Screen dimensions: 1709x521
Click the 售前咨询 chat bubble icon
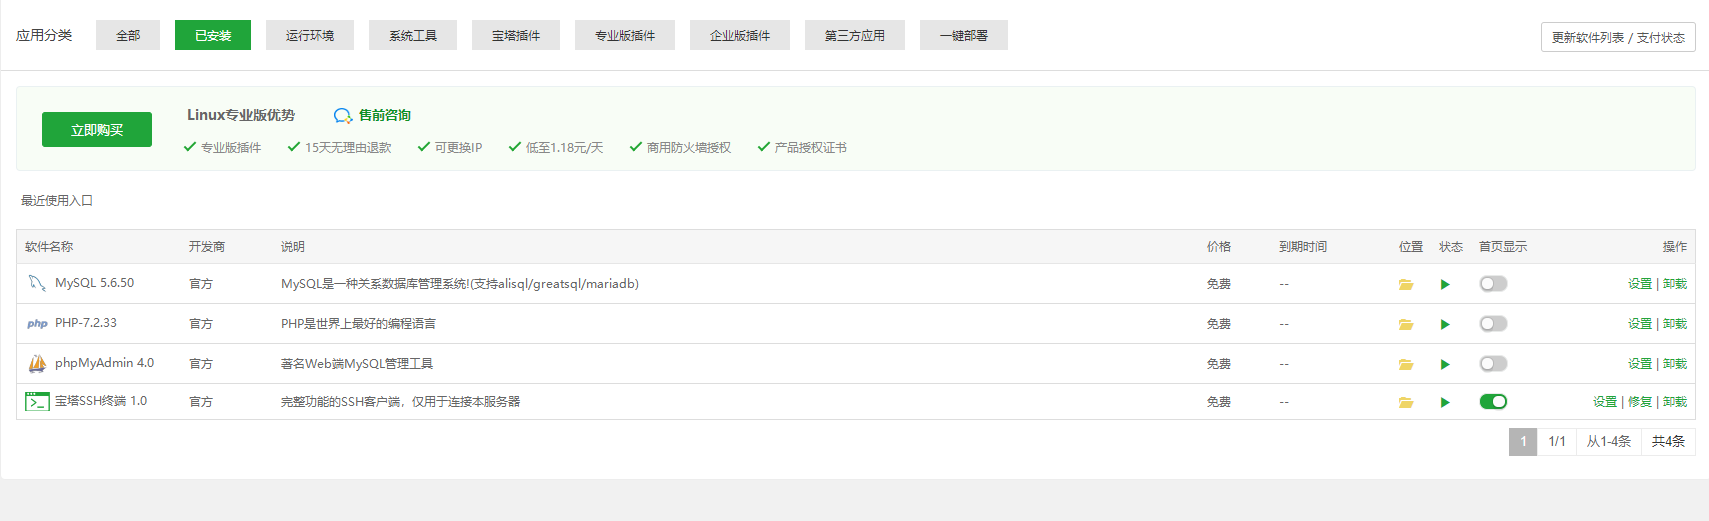(343, 116)
